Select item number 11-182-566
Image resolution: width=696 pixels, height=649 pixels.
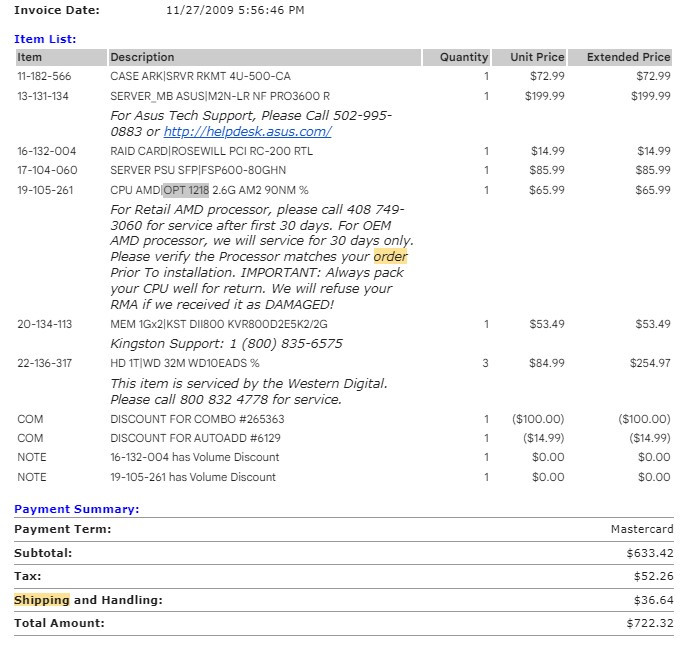coord(44,76)
